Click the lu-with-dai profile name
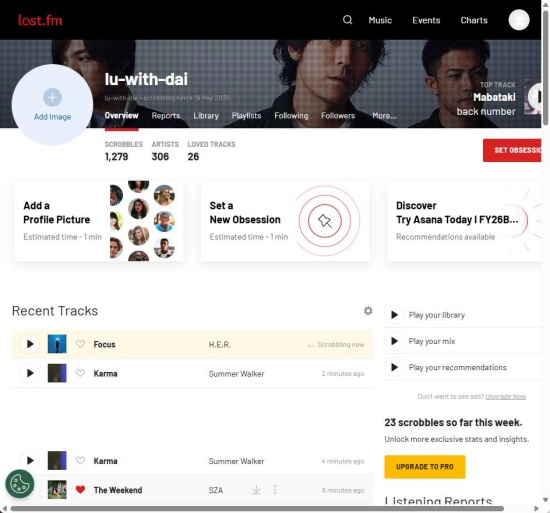 coord(146,79)
